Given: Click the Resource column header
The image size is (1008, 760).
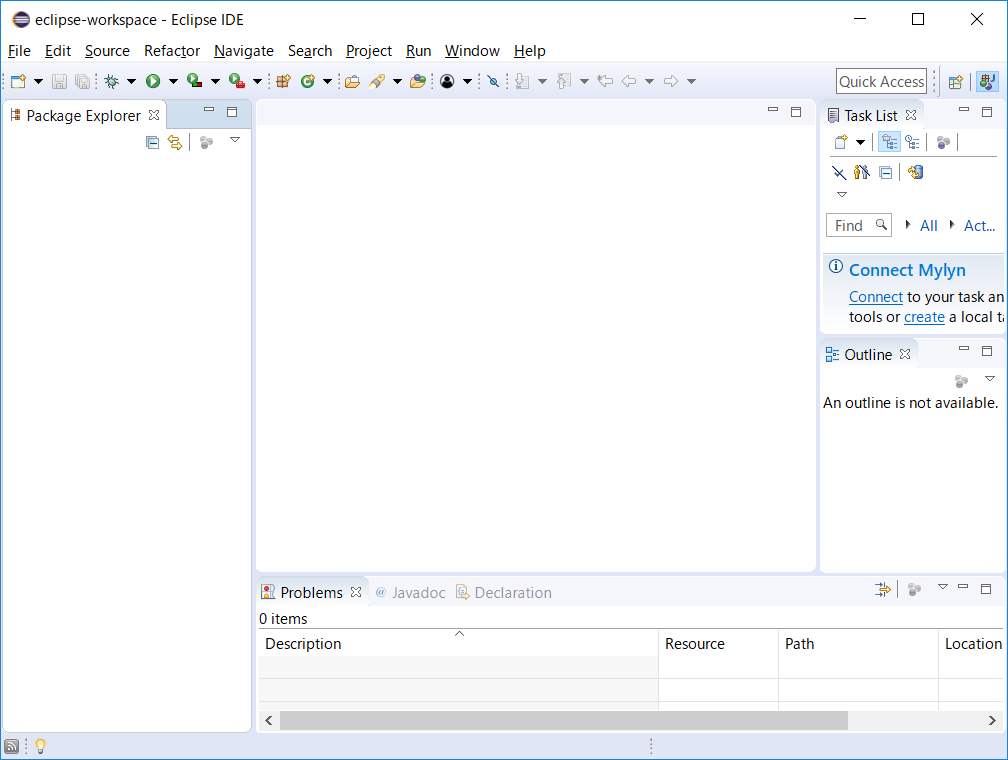Looking at the screenshot, I should (x=718, y=644).
